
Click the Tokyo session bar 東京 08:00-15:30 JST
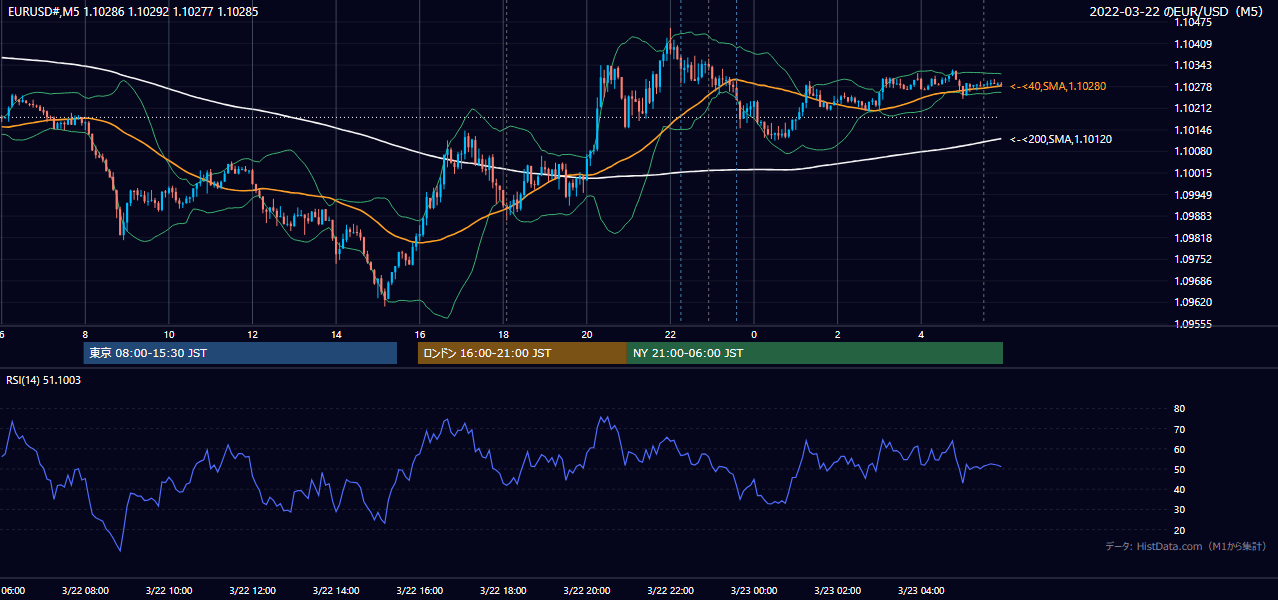240,353
